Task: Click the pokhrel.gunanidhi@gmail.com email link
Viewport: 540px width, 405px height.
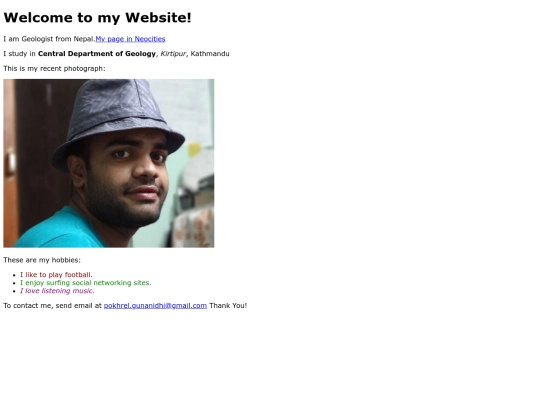Action: pos(155,305)
